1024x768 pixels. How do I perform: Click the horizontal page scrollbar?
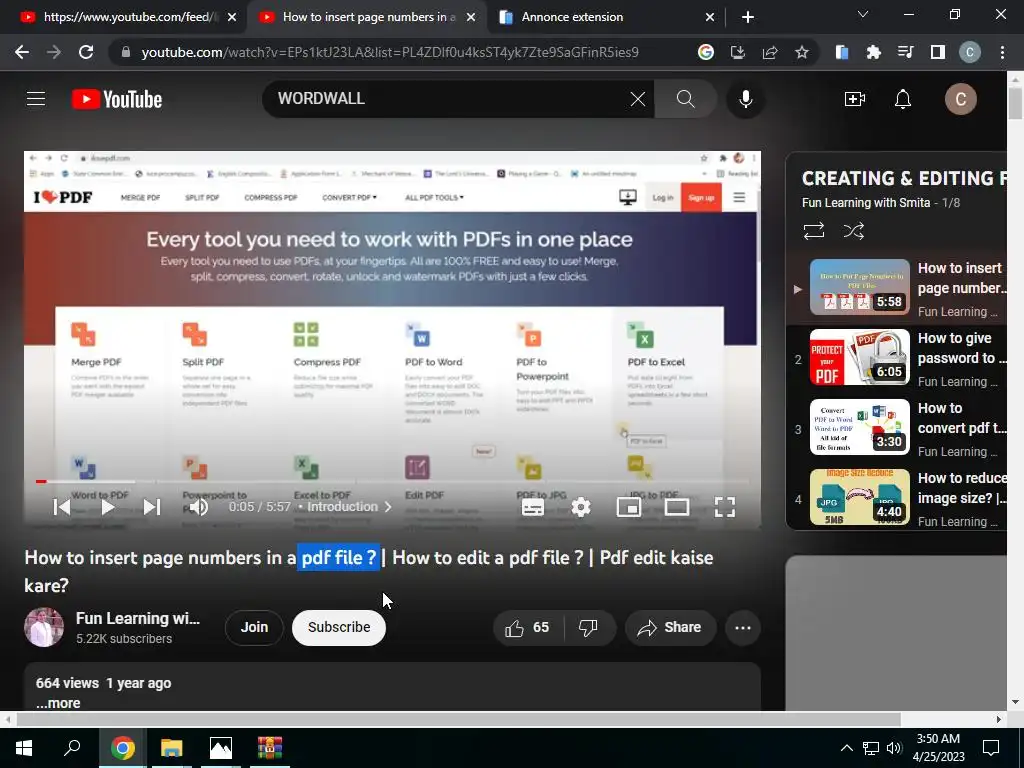click(x=458, y=719)
